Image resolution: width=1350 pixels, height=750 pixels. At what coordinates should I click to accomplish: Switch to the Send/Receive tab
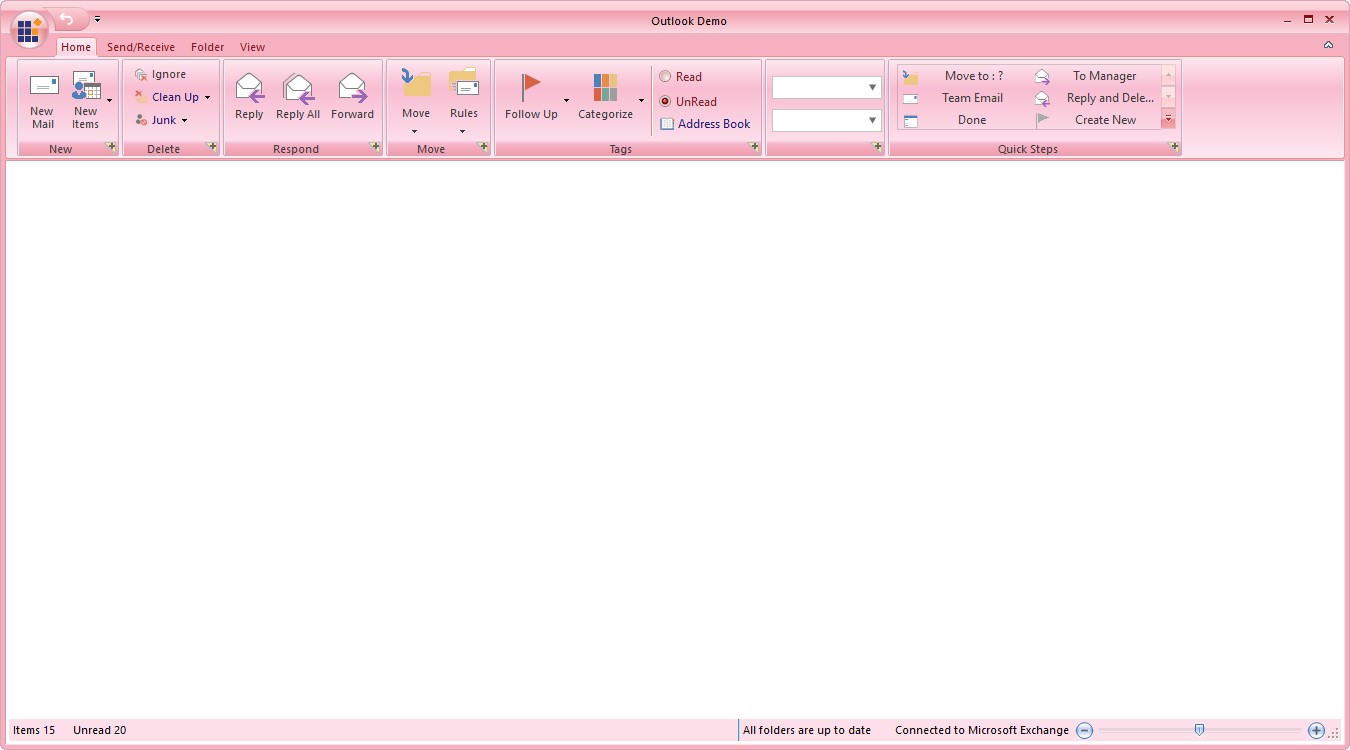(141, 47)
